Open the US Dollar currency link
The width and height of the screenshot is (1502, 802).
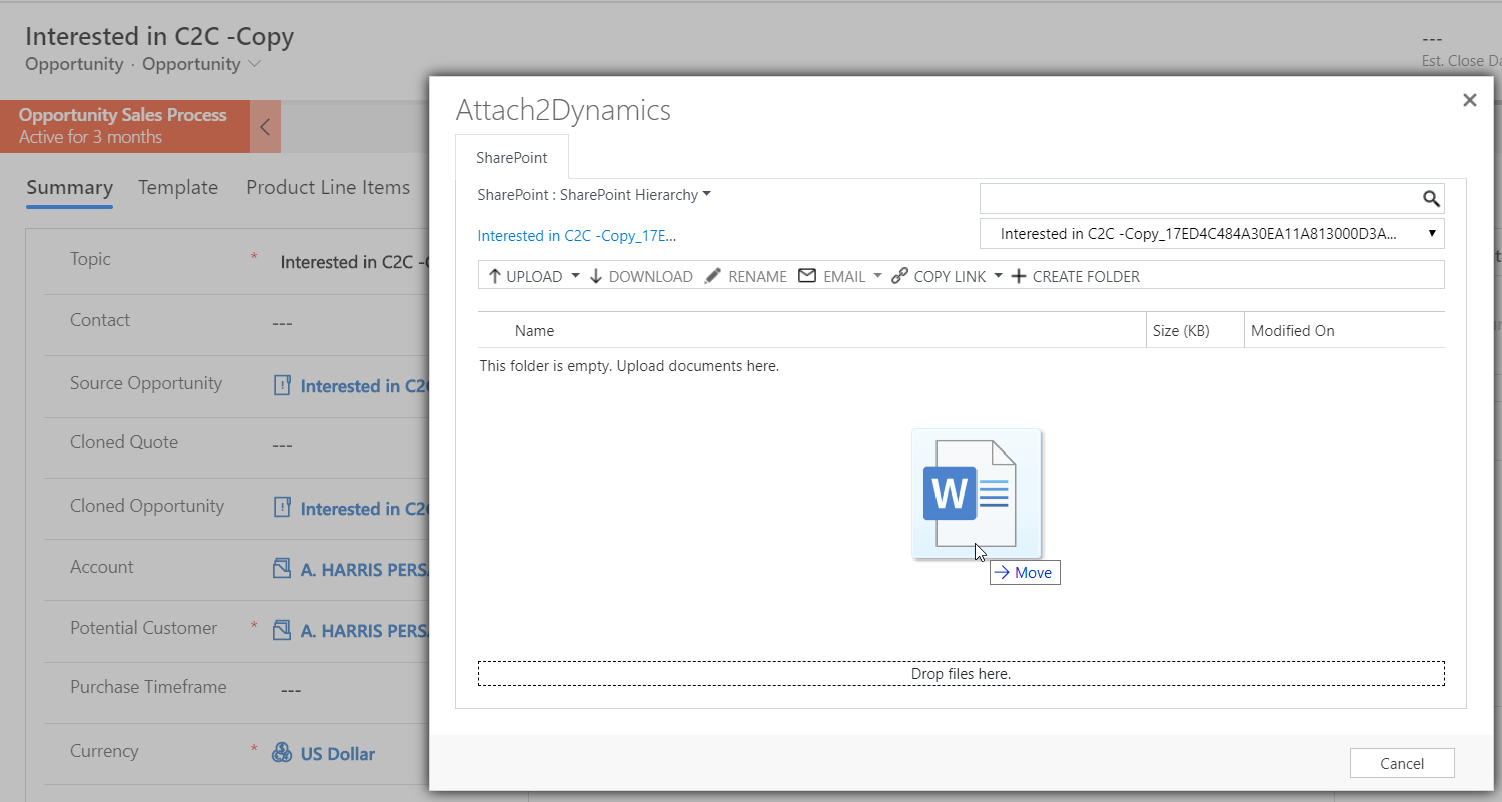(338, 754)
